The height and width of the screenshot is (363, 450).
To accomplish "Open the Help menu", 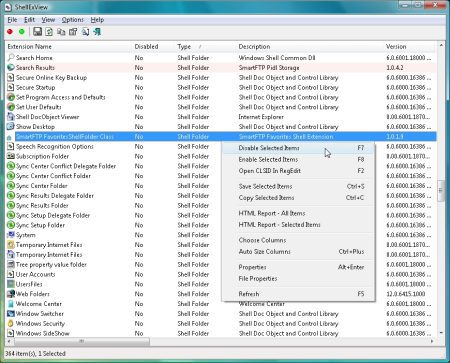I will 97,20.
